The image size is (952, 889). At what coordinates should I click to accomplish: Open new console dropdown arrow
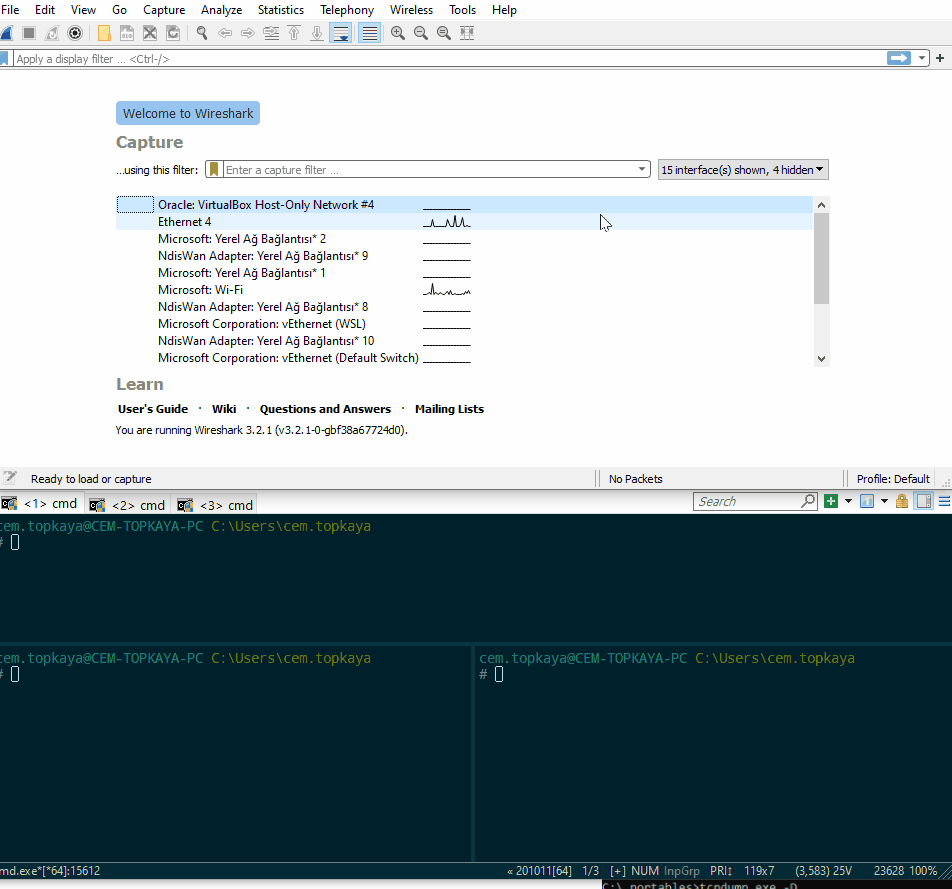click(848, 501)
